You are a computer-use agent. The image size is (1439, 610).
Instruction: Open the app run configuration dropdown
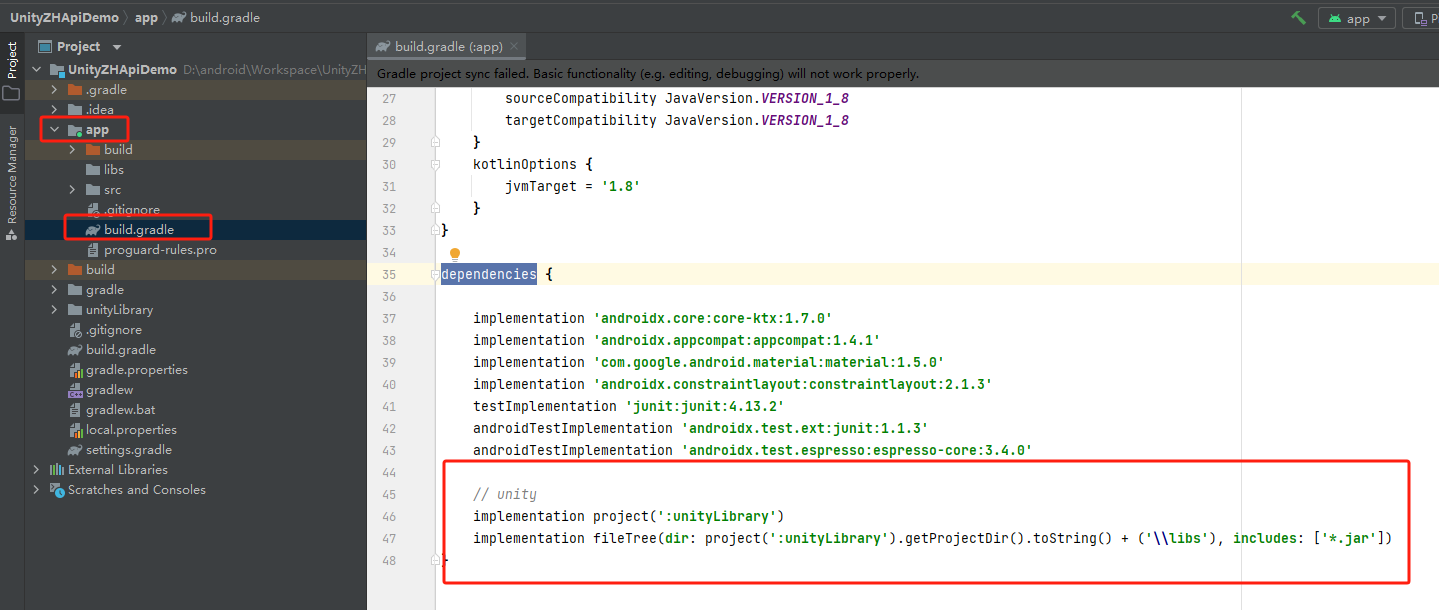pos(1357,18)
